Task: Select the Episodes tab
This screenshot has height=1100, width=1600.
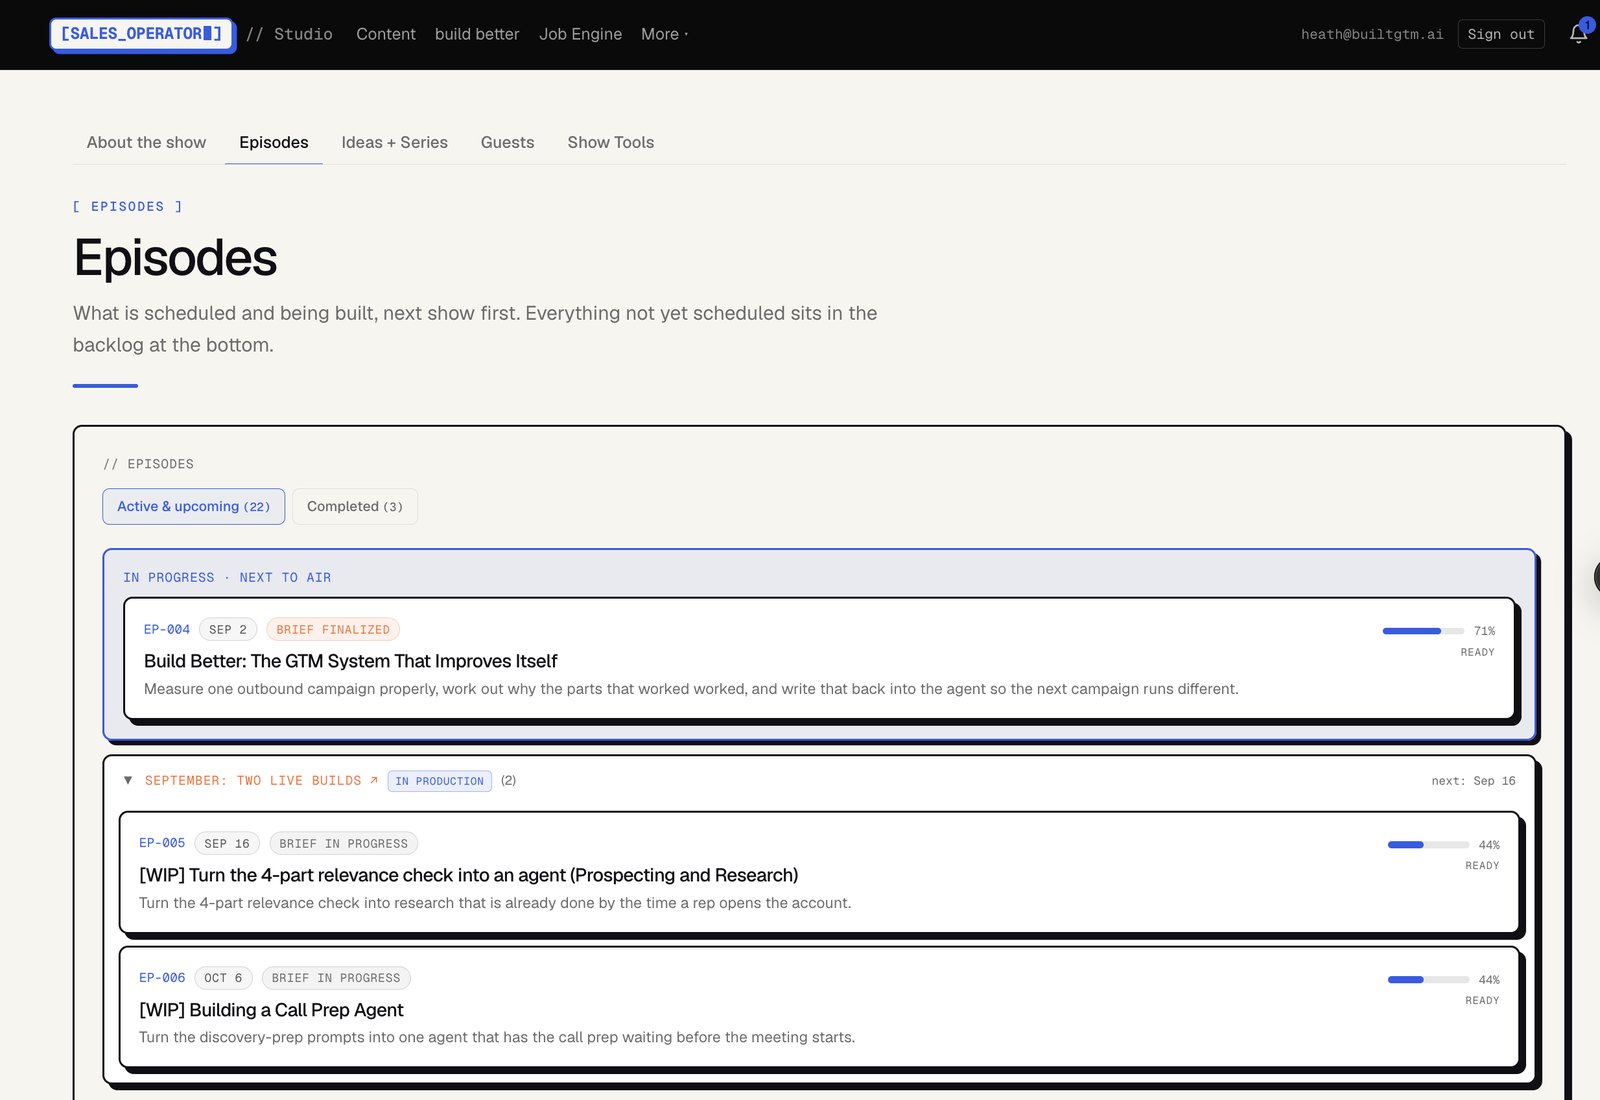Action: 273,142
